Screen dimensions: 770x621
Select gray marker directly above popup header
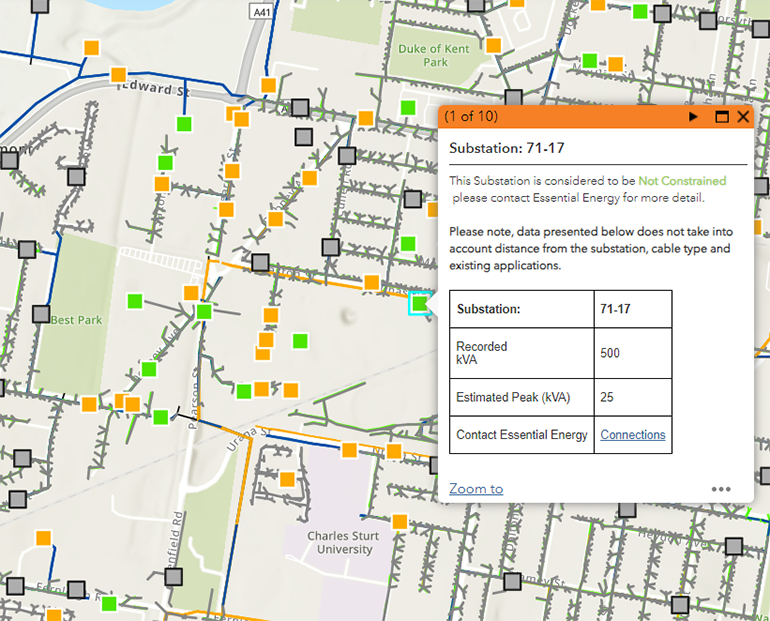[514, 97]
